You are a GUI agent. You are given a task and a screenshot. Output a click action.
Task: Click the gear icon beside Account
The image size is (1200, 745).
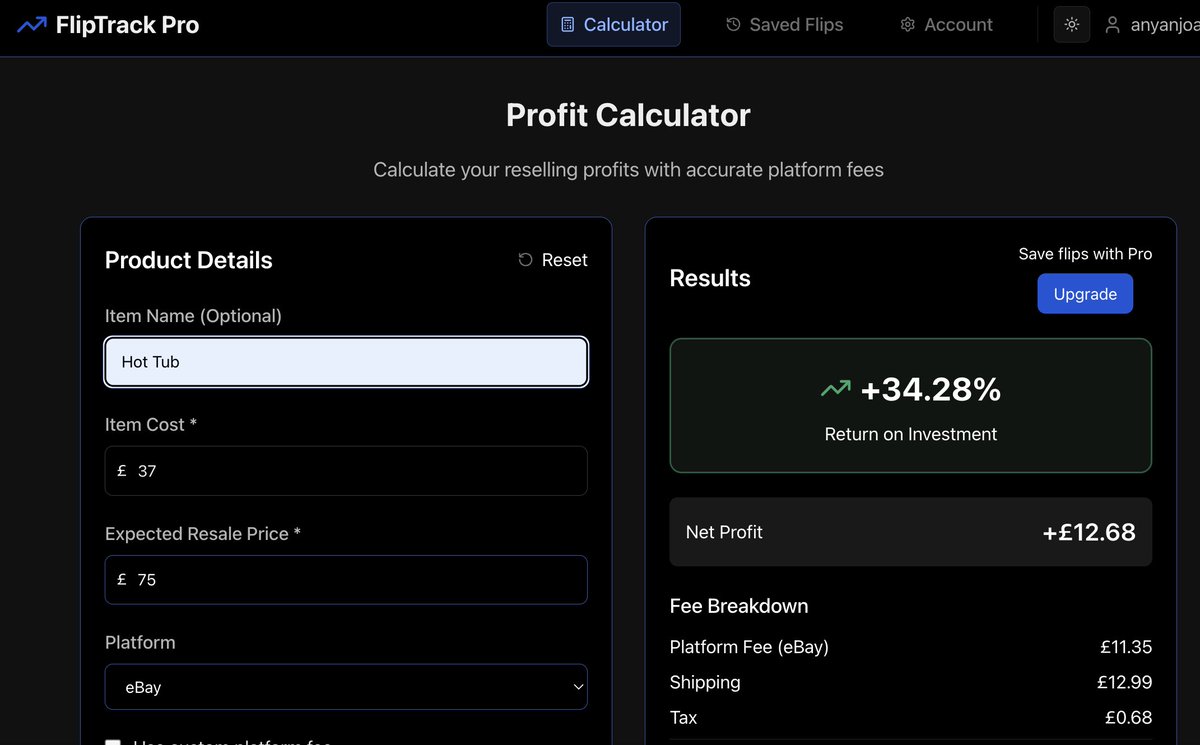pyautogui.click(x=908, y=24)
